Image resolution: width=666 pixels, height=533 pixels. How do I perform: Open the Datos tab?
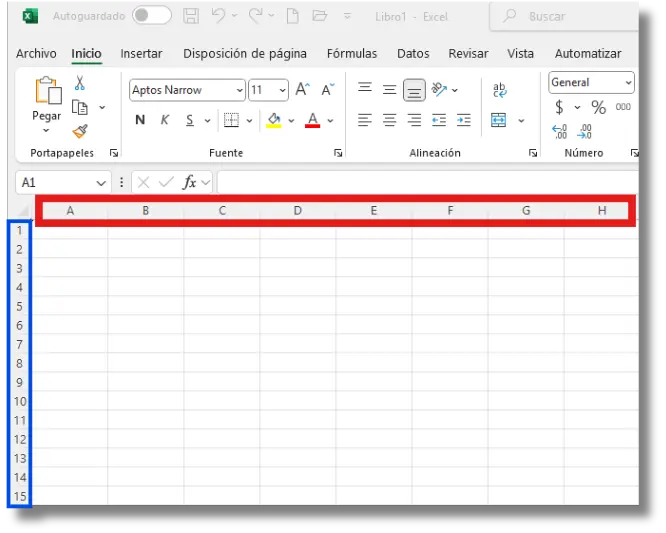413,54
